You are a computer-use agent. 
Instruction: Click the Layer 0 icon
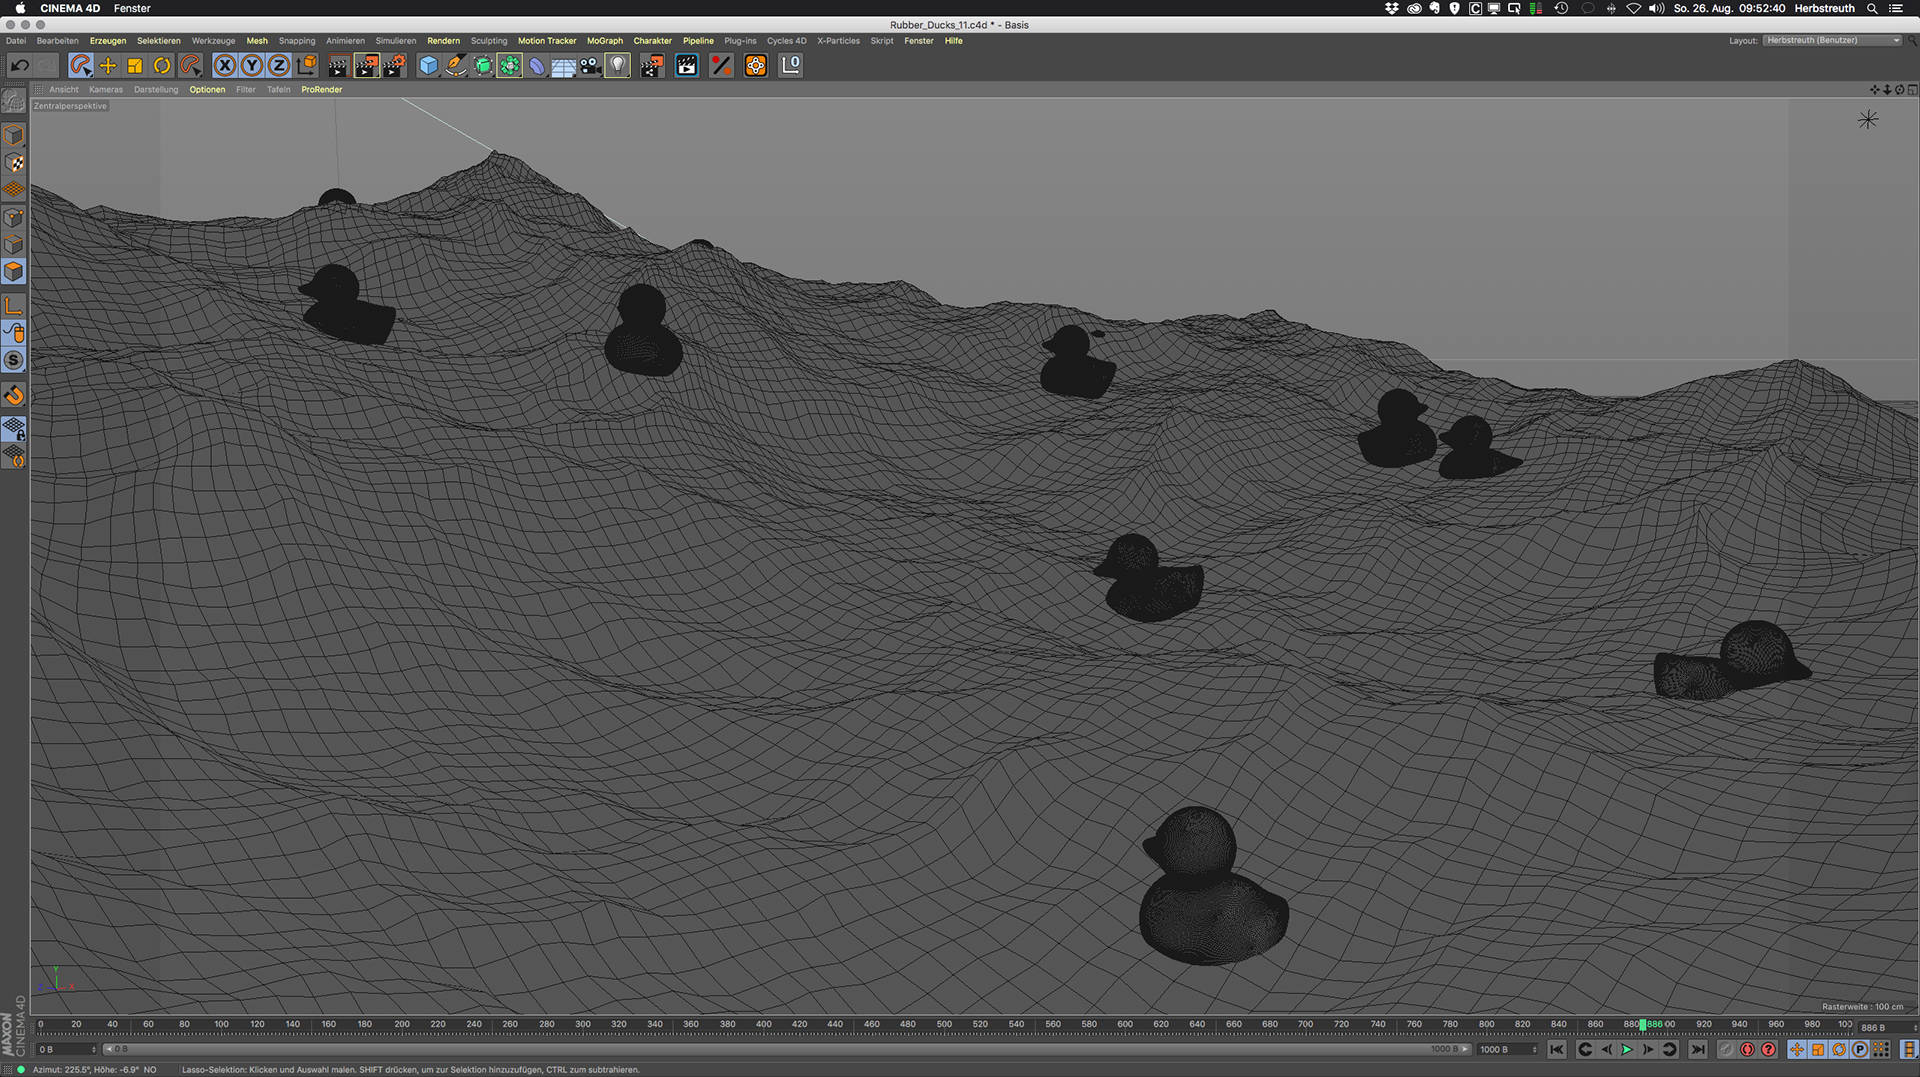click(x=791, y=66)
